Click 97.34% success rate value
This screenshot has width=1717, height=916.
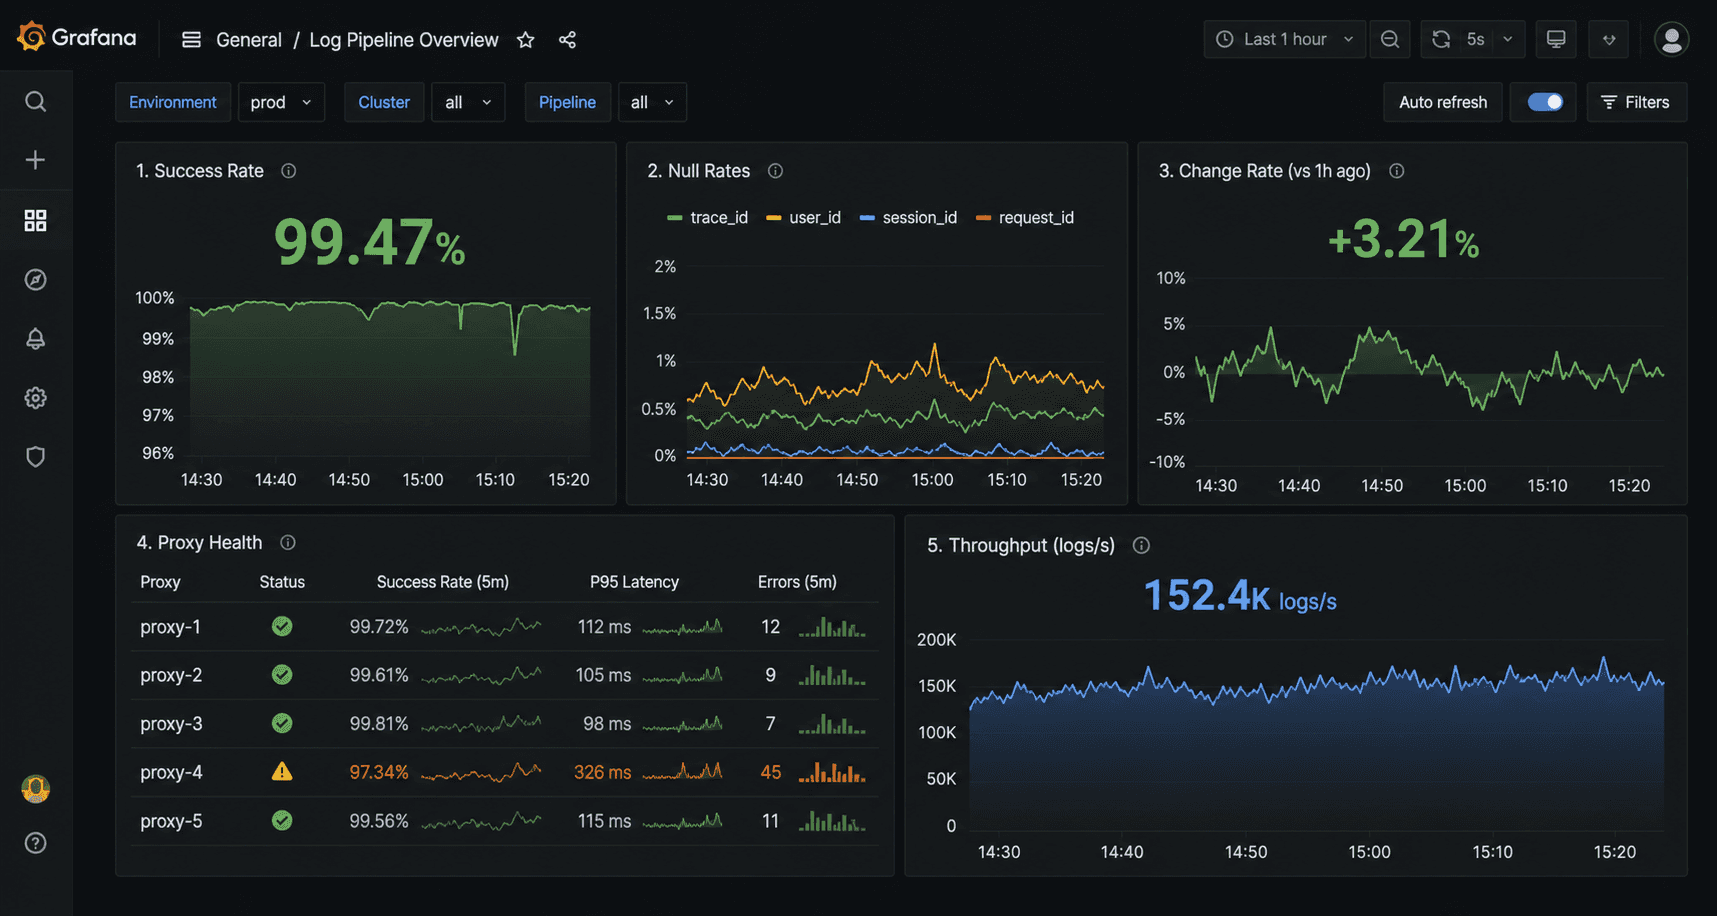pyautogui.click(x=379, y=772)
